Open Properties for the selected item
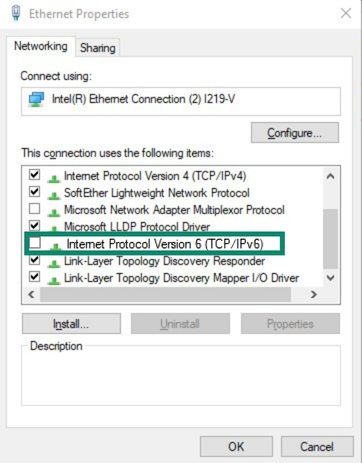This screenshot has width=362, height=463. 290,324
